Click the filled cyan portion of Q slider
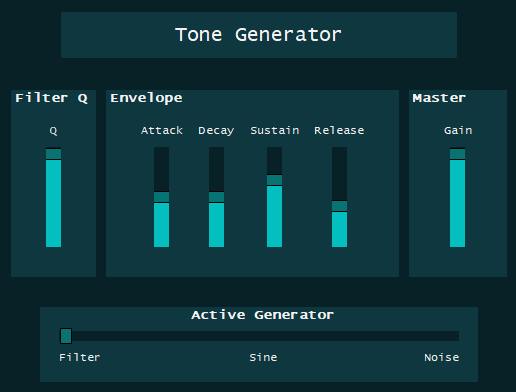 tap(53, 204)
